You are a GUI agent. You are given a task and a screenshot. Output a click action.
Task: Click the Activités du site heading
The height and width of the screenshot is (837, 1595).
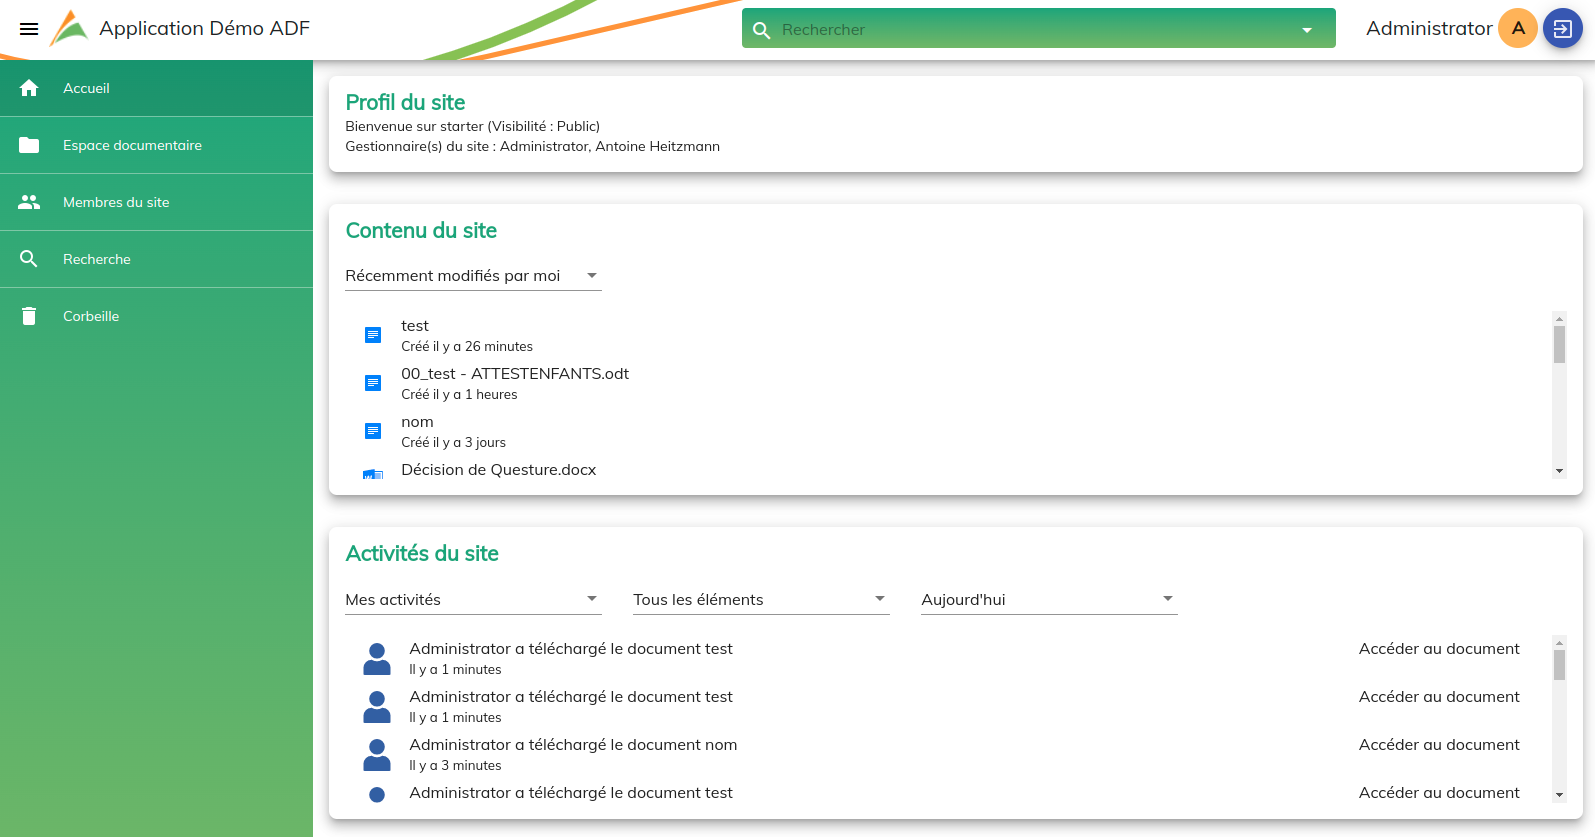[x=422, y=553]
